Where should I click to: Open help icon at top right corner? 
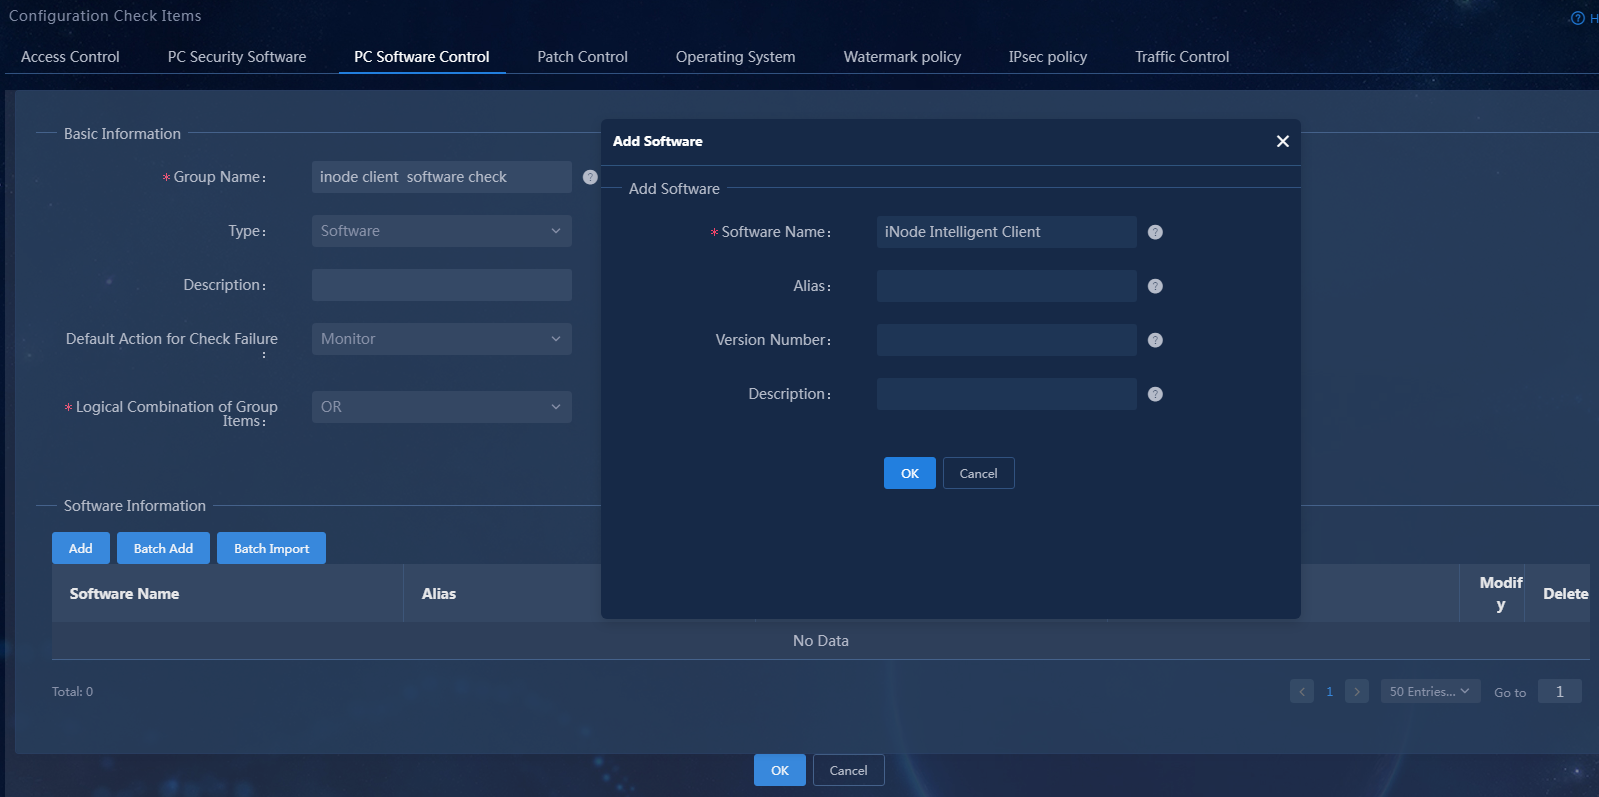point(1578,18)
